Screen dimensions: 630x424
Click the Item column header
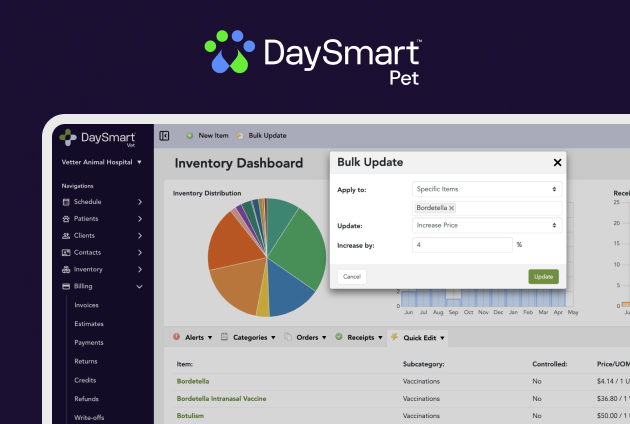[184, 364]
